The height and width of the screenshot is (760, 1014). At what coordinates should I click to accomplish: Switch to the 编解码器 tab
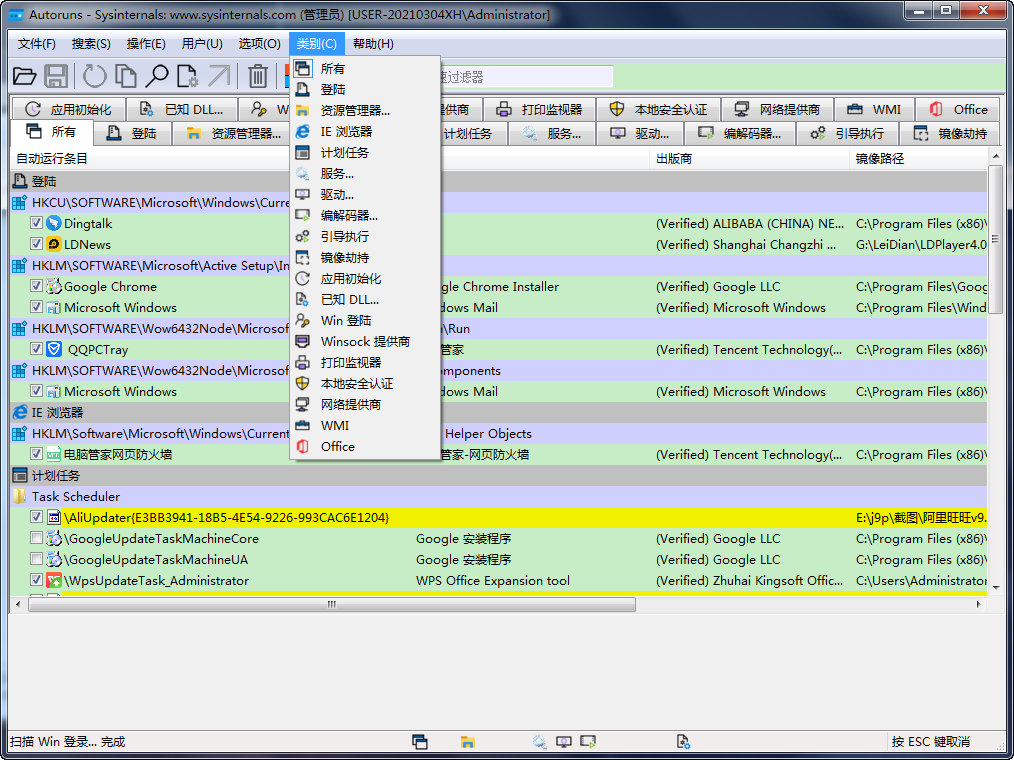coord(739,133)
